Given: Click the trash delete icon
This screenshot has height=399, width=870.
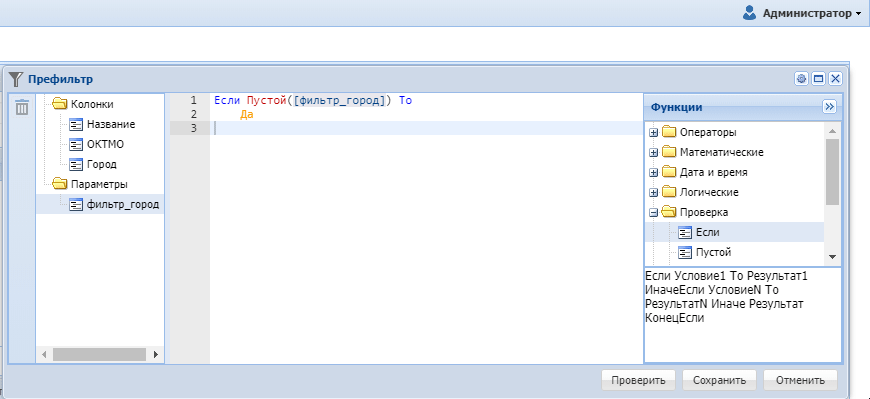Looking at the screenshot, I should pos(22,107).
